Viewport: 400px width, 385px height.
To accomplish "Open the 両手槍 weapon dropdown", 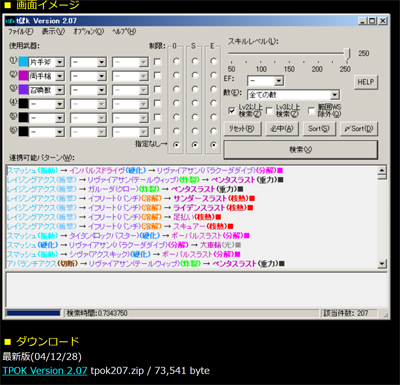I will (x=60, y=76).
